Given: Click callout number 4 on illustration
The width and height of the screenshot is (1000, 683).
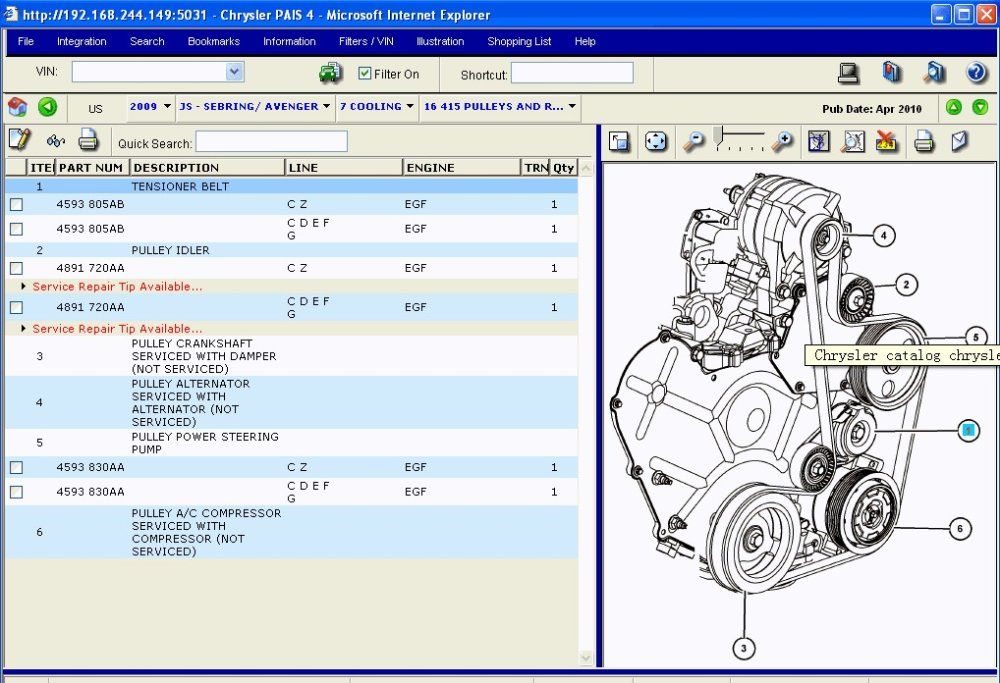Looking at the screenshot, I should pos(883,235).
